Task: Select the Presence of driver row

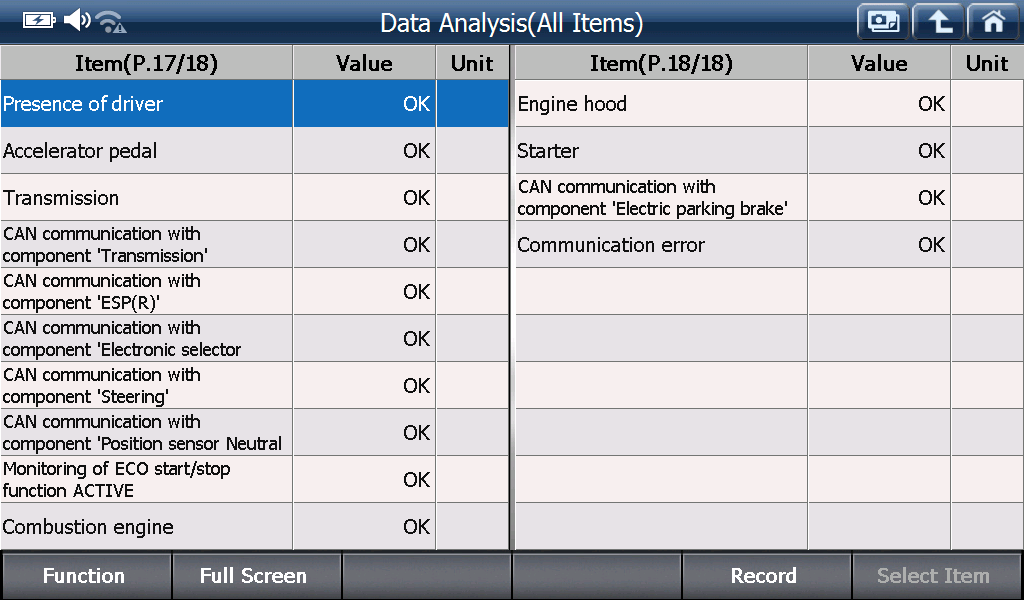Action: (x=254, y=103)
